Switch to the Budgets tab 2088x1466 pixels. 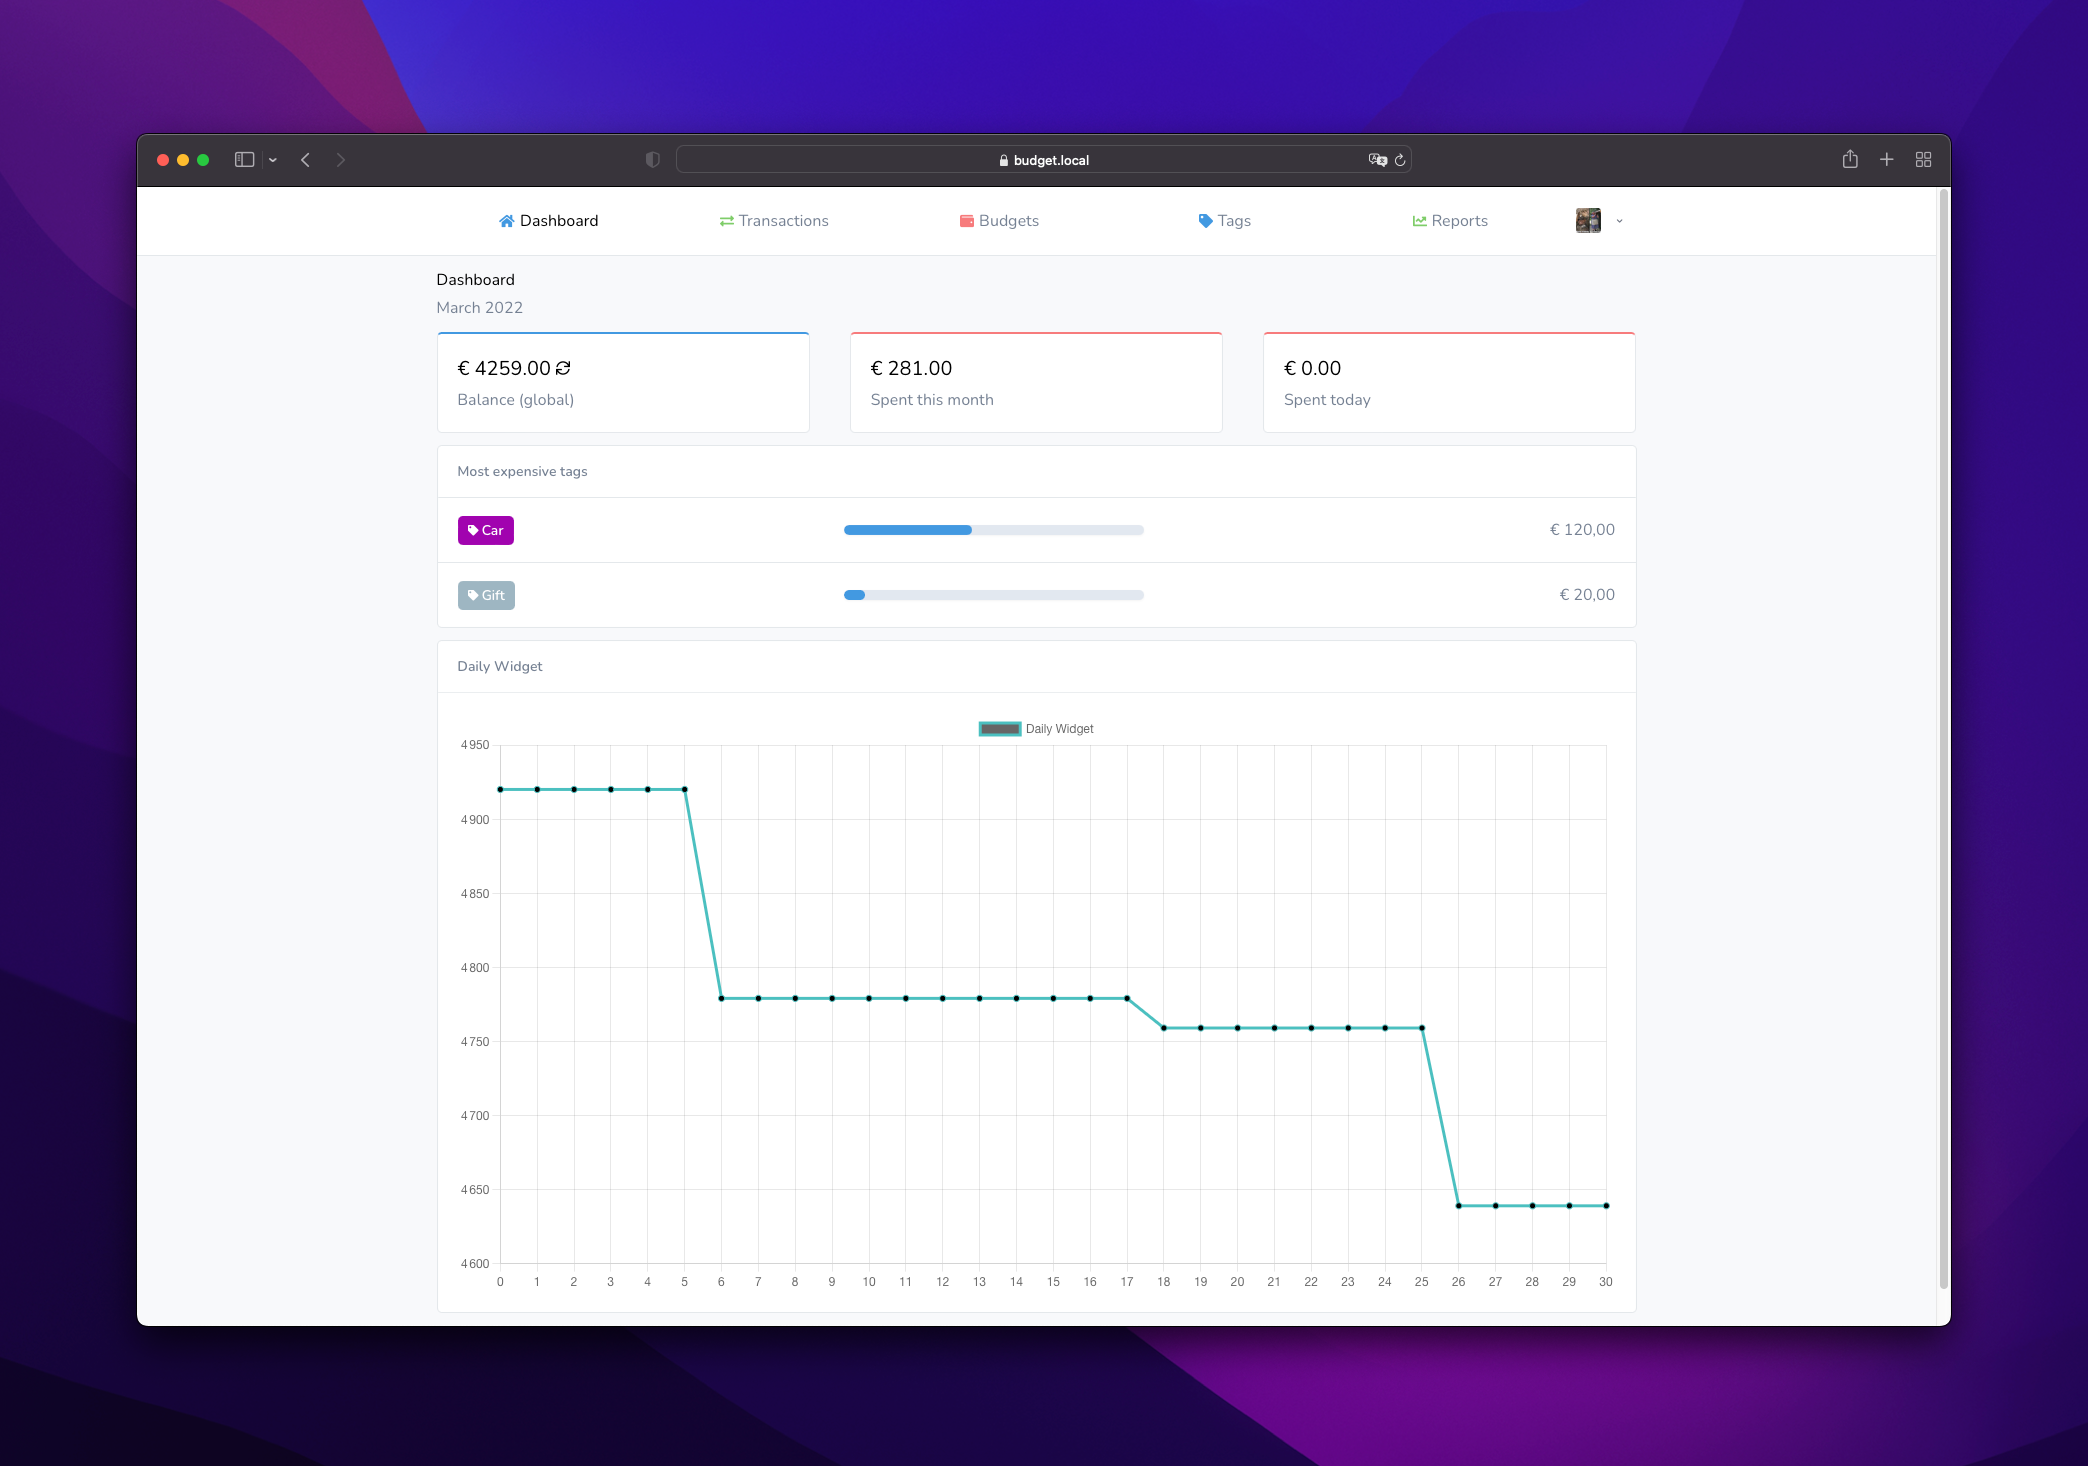coord(999,221)
